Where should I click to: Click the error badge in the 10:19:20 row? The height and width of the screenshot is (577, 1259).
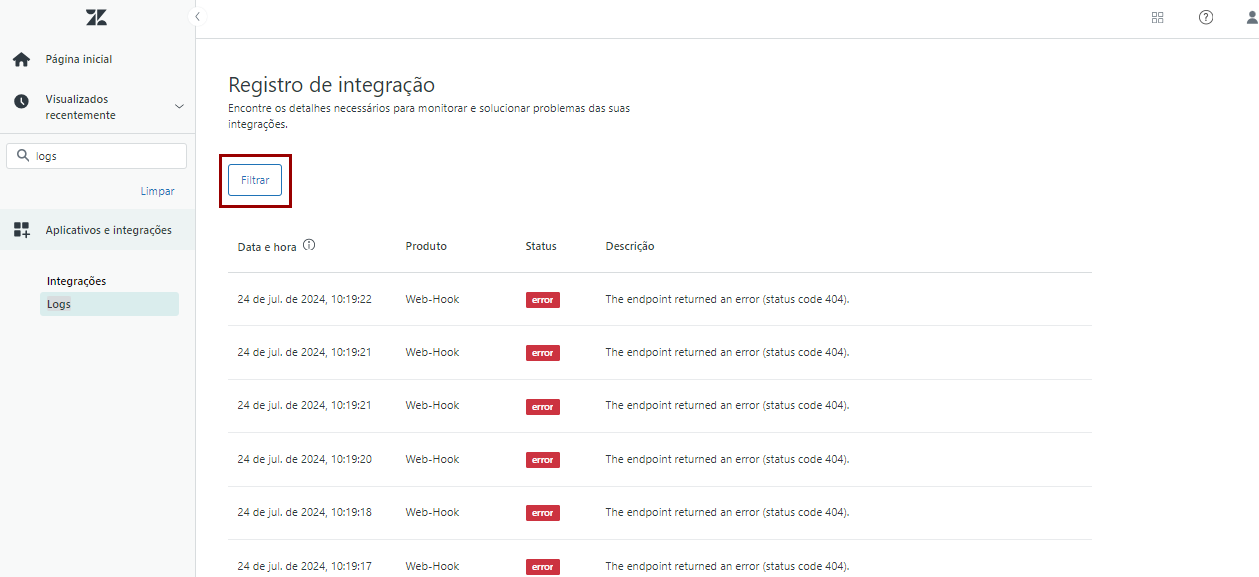click(542, 460)
